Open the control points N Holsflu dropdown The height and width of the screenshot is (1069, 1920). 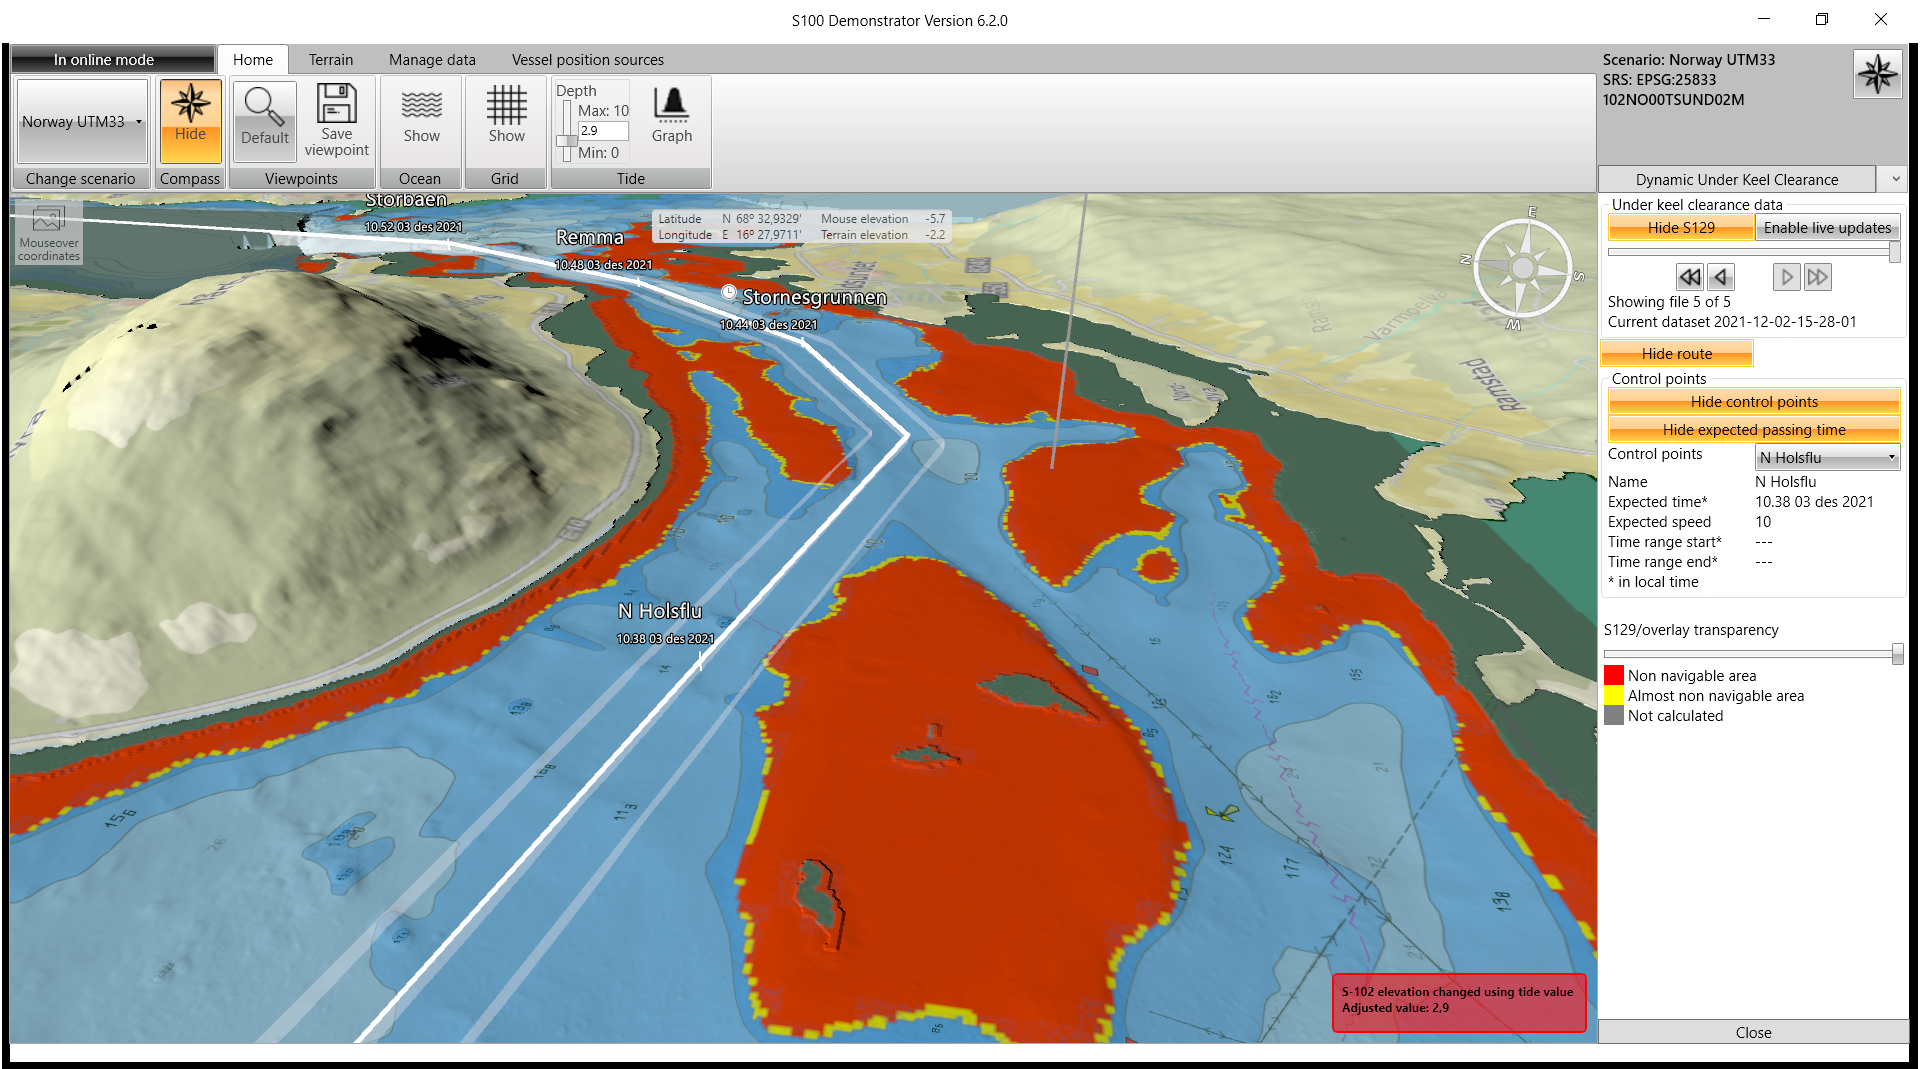pyautogui.click(x=1827, y=458)
